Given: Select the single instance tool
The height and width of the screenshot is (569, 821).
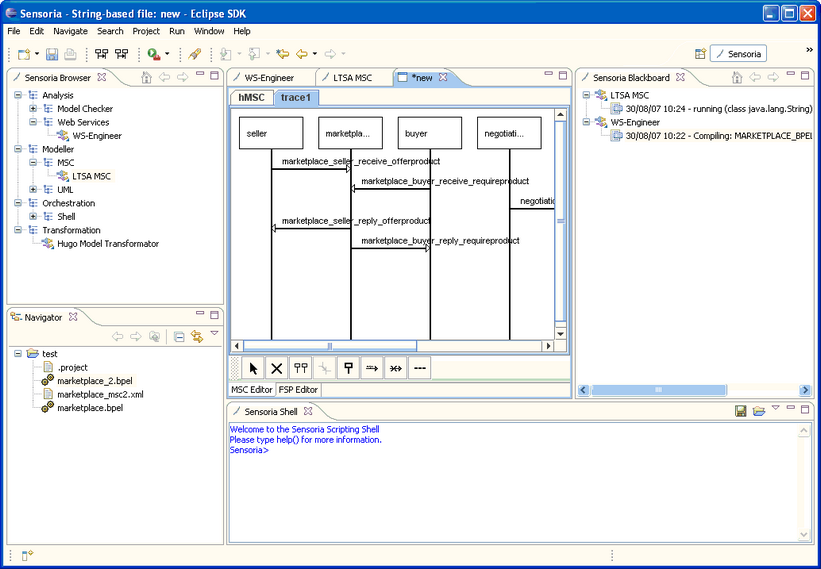Looking at the screenshot, I should (x=348, y=369).
